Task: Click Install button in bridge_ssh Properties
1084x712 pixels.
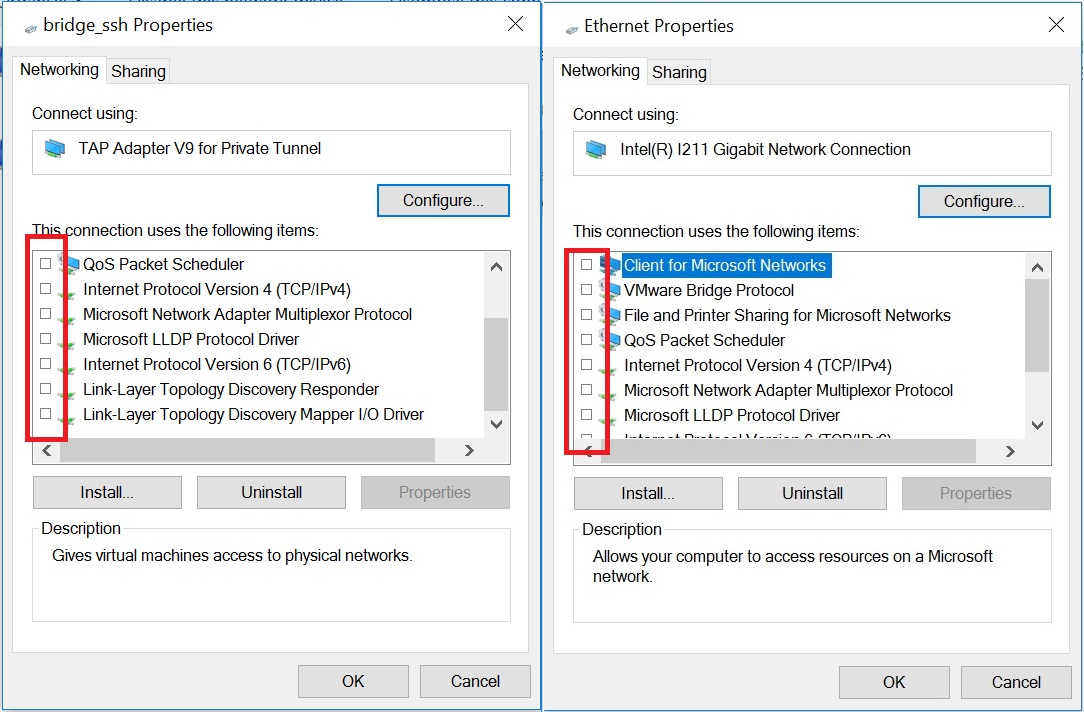Action: (x=107, y=492)
